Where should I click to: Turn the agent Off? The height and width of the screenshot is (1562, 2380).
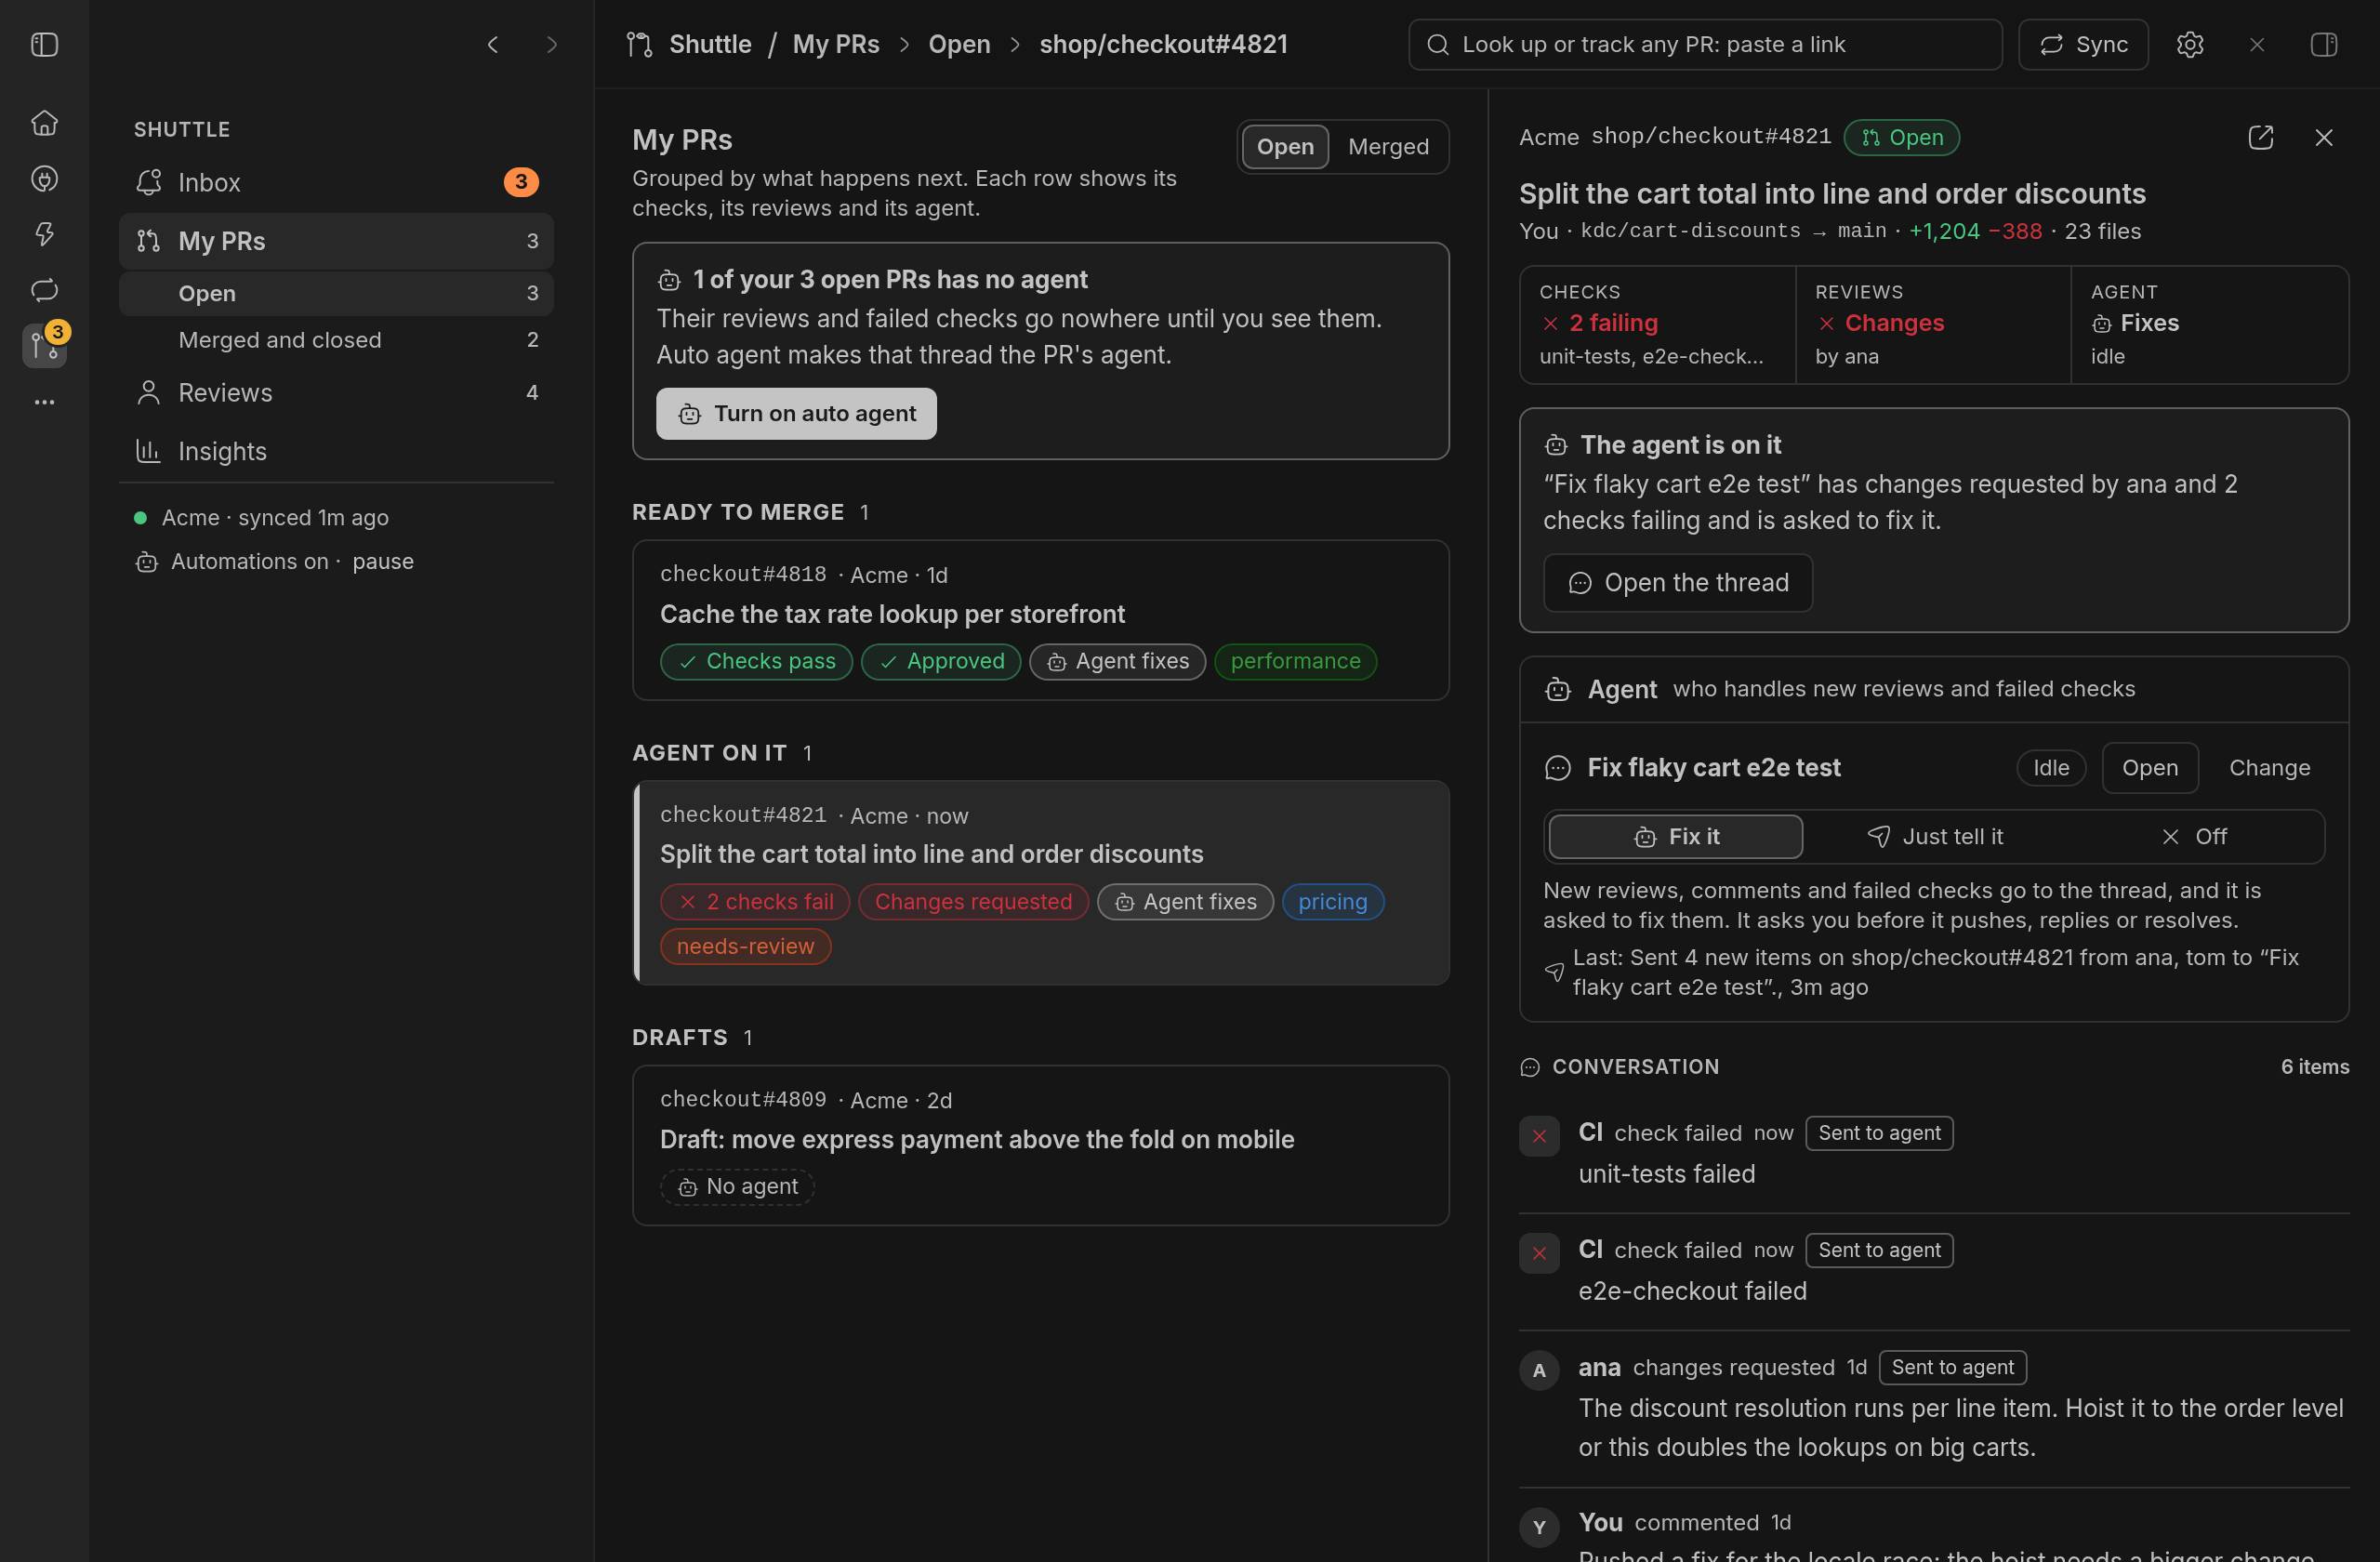point(2193,836)
